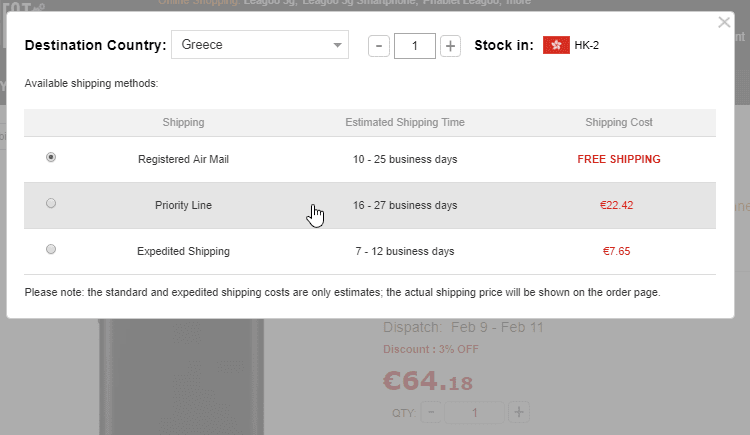Click the HK-2 stock location label
The width and height of the screenshot is (750, 435).
point(587,45)
